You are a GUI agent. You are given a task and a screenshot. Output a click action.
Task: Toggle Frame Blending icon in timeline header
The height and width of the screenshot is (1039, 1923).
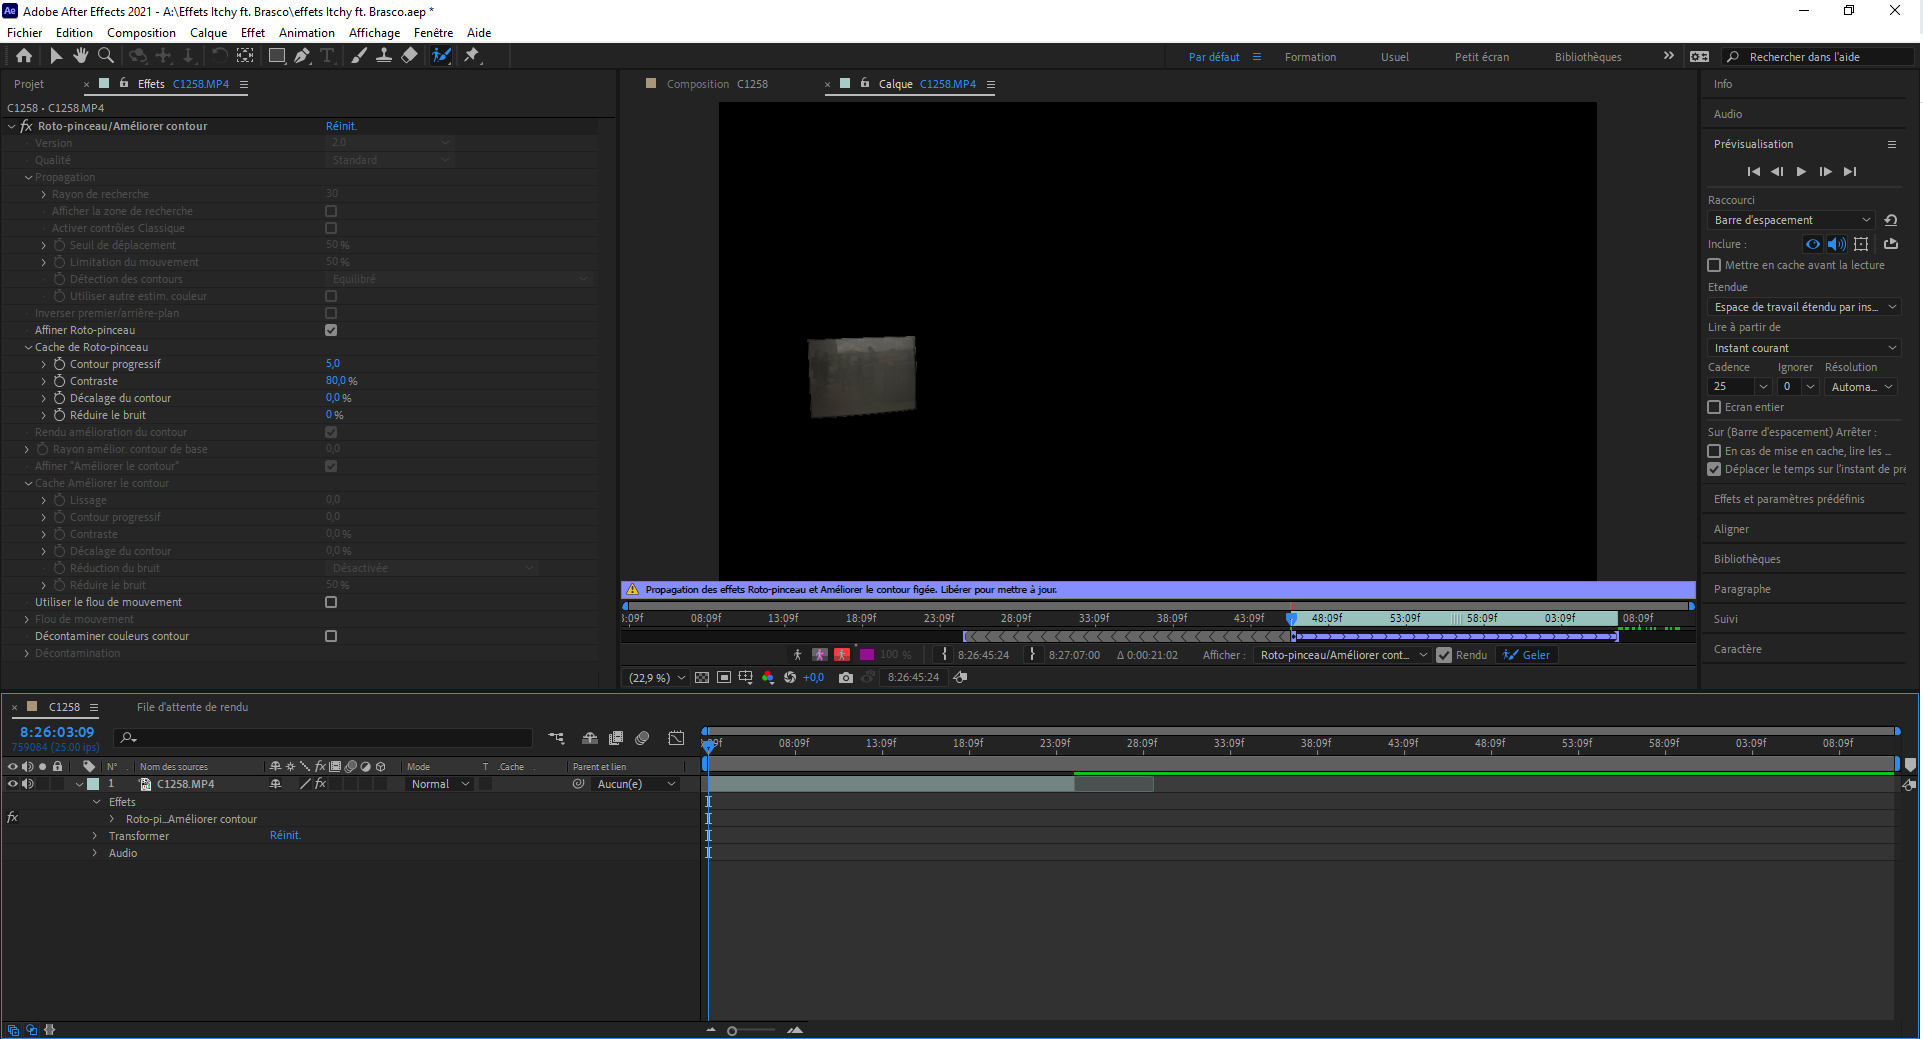(616, 738)
